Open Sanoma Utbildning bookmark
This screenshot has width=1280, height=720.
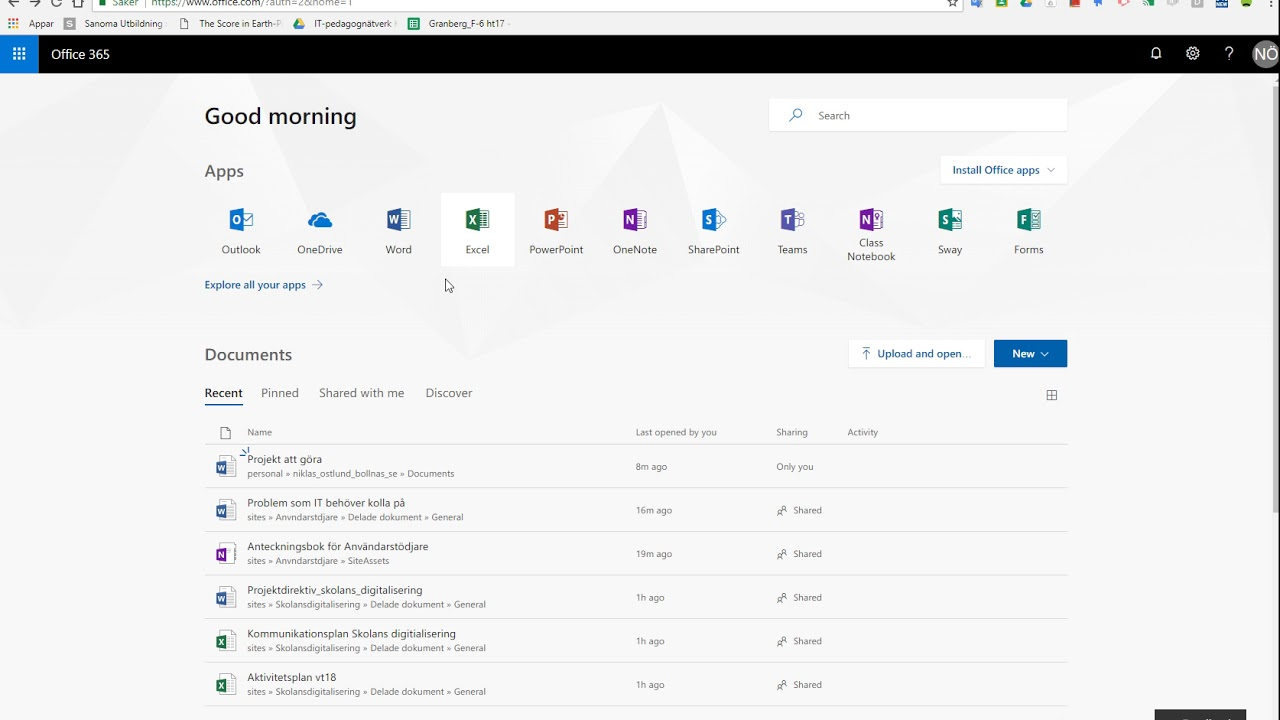115,23
